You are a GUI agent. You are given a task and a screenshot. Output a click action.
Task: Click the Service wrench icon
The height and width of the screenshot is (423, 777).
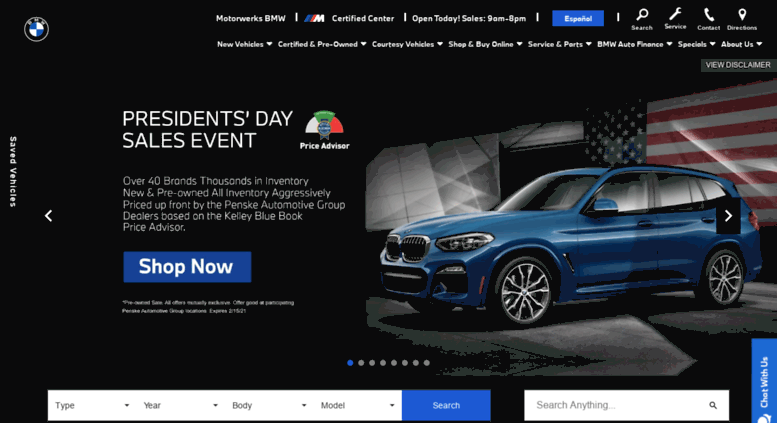[x=675, y=14]
